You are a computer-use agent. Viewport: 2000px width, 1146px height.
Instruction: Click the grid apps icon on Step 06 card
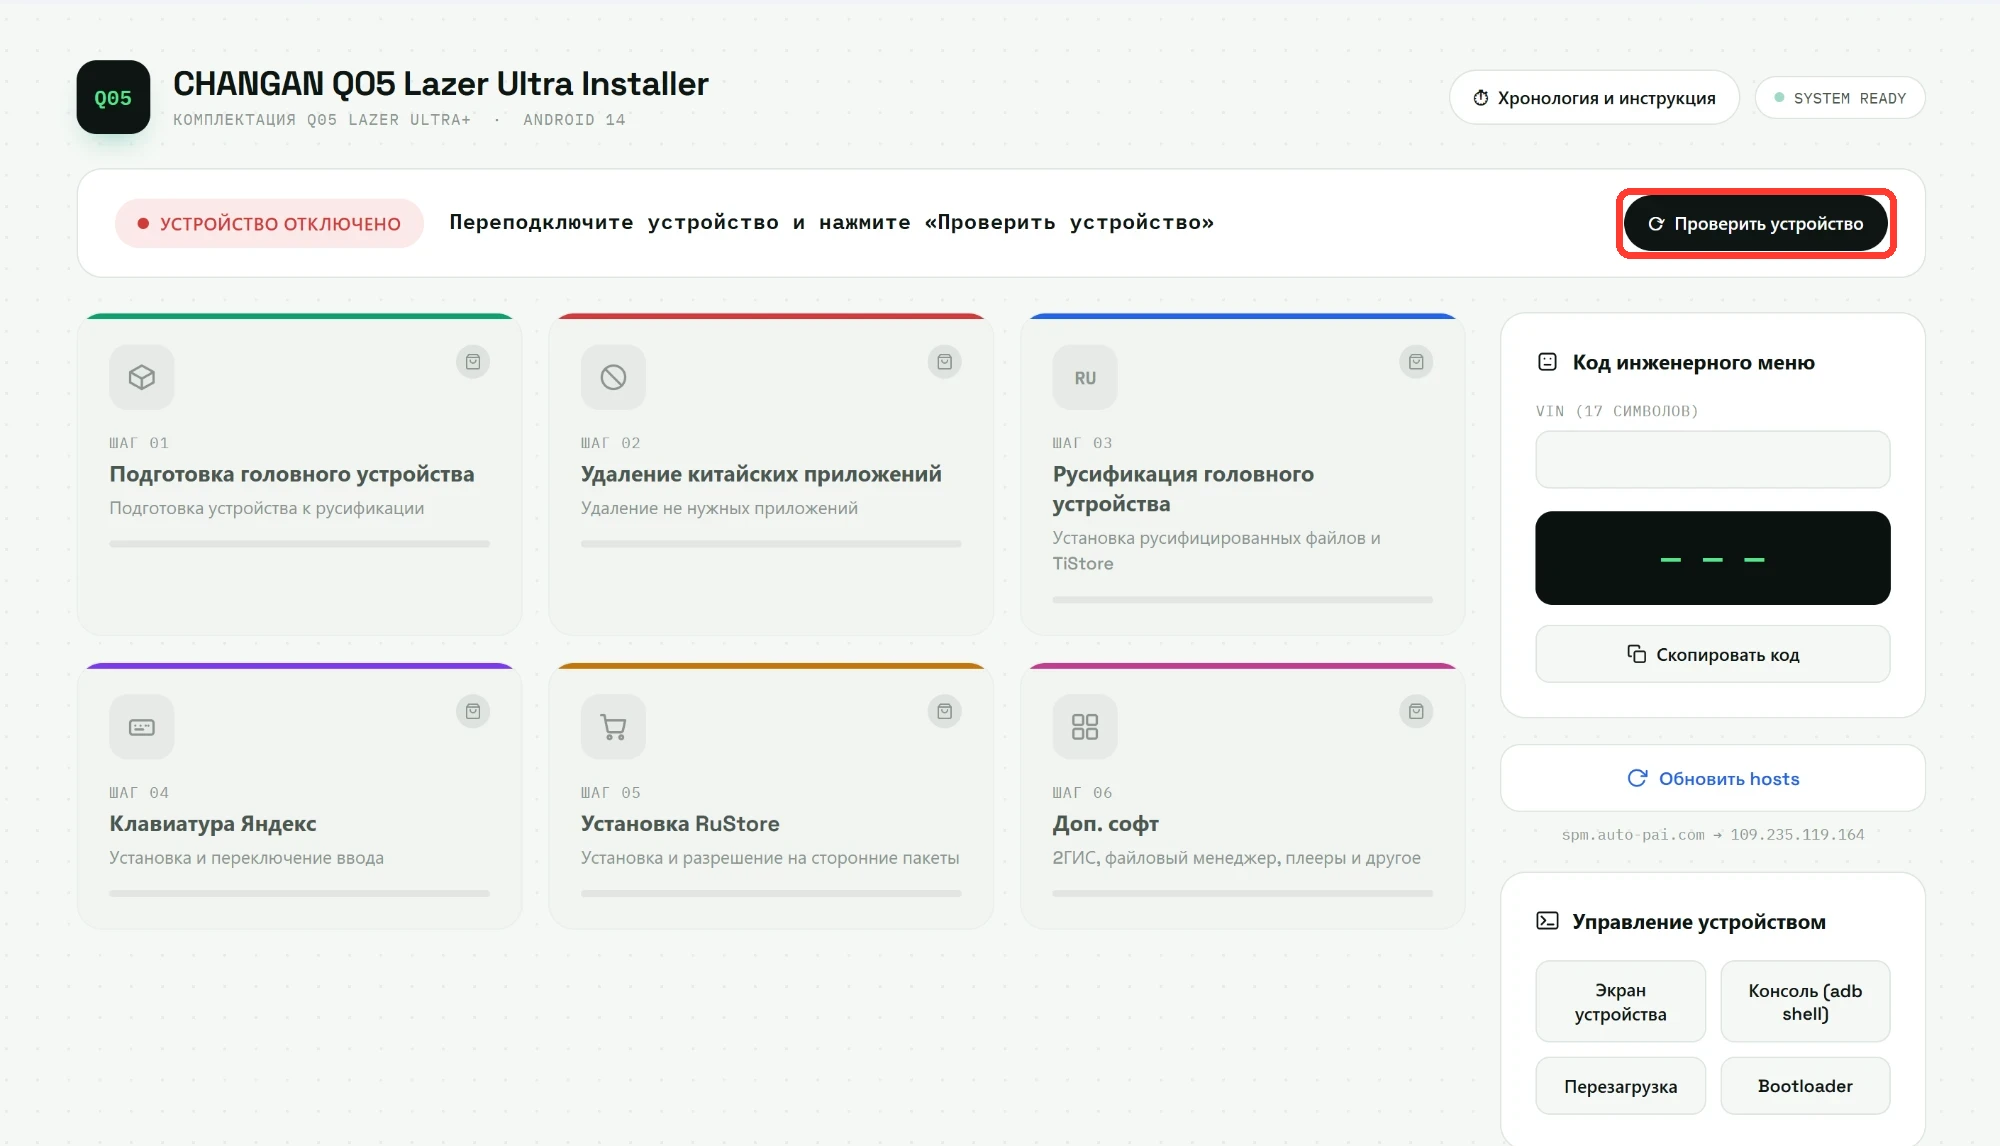pos(1085,727)
